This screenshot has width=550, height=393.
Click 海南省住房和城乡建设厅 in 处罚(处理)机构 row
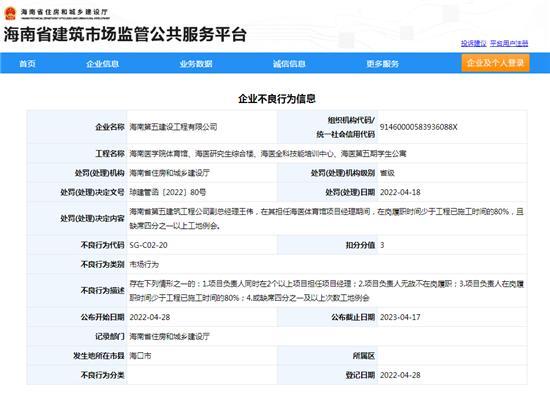coord(170,173)
